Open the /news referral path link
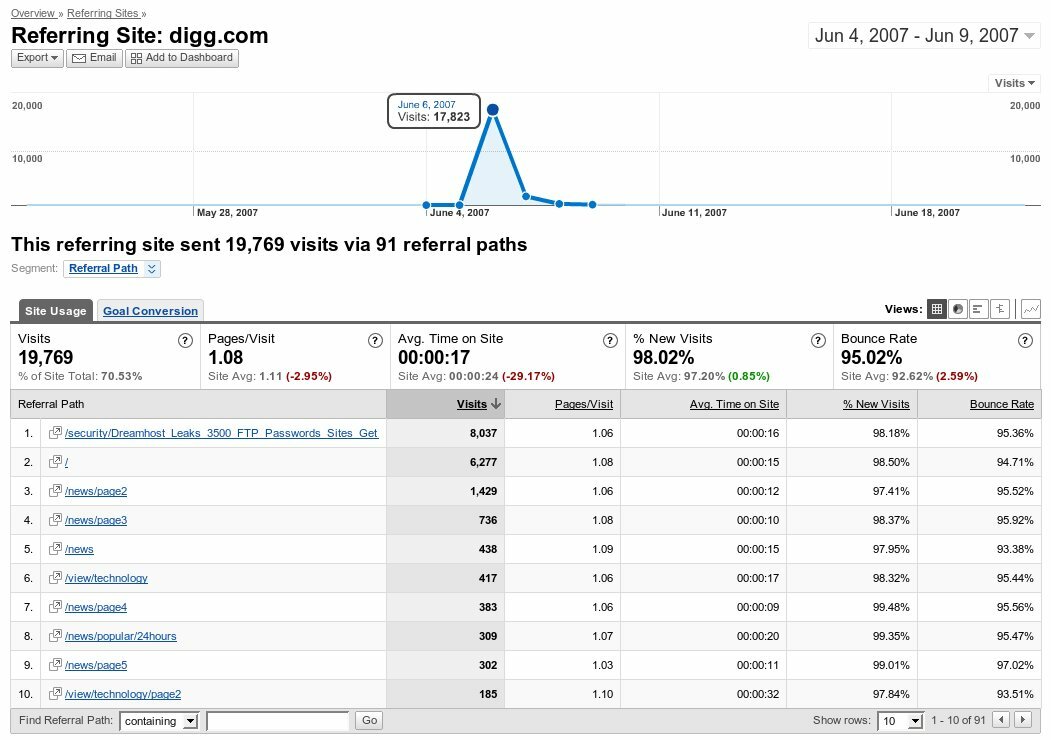Image resolution: width=1051 pixels, height=740 pixels. [79, 550]
